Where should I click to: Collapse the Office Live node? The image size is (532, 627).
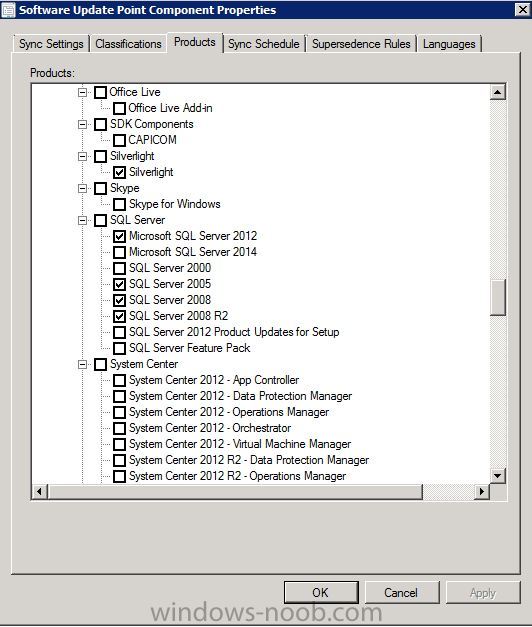(82, 92)
